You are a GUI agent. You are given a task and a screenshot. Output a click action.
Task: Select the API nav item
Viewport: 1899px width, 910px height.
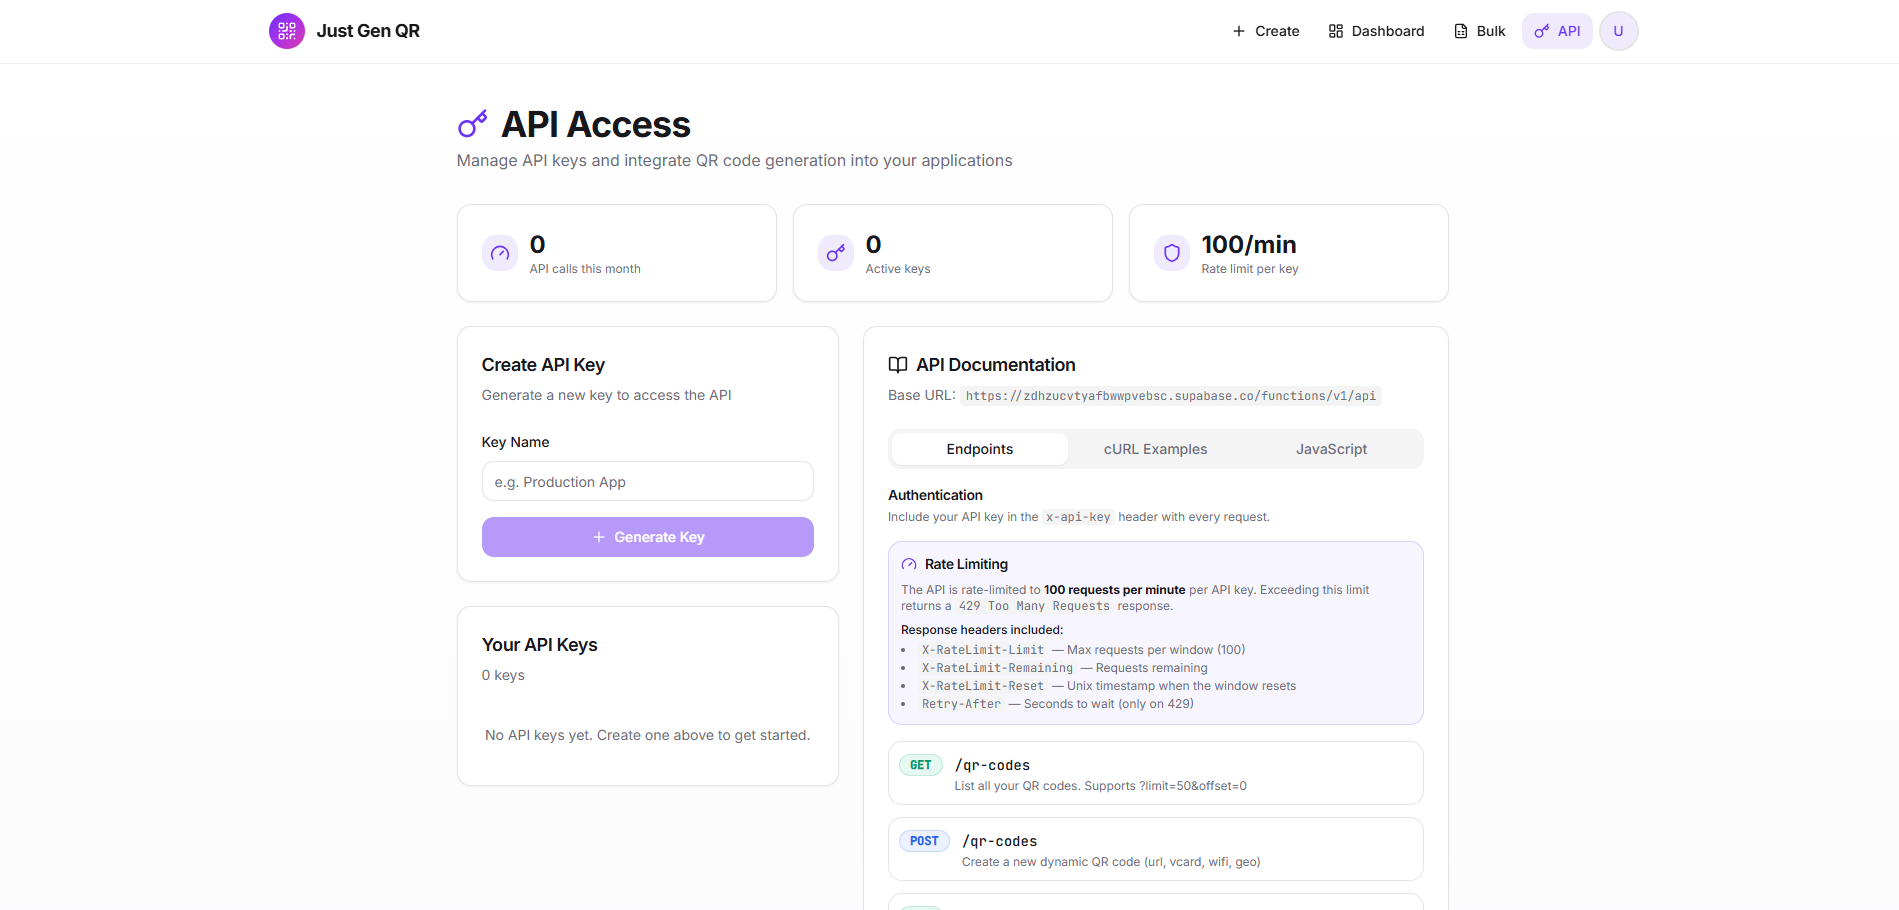tap(1557, 31)
